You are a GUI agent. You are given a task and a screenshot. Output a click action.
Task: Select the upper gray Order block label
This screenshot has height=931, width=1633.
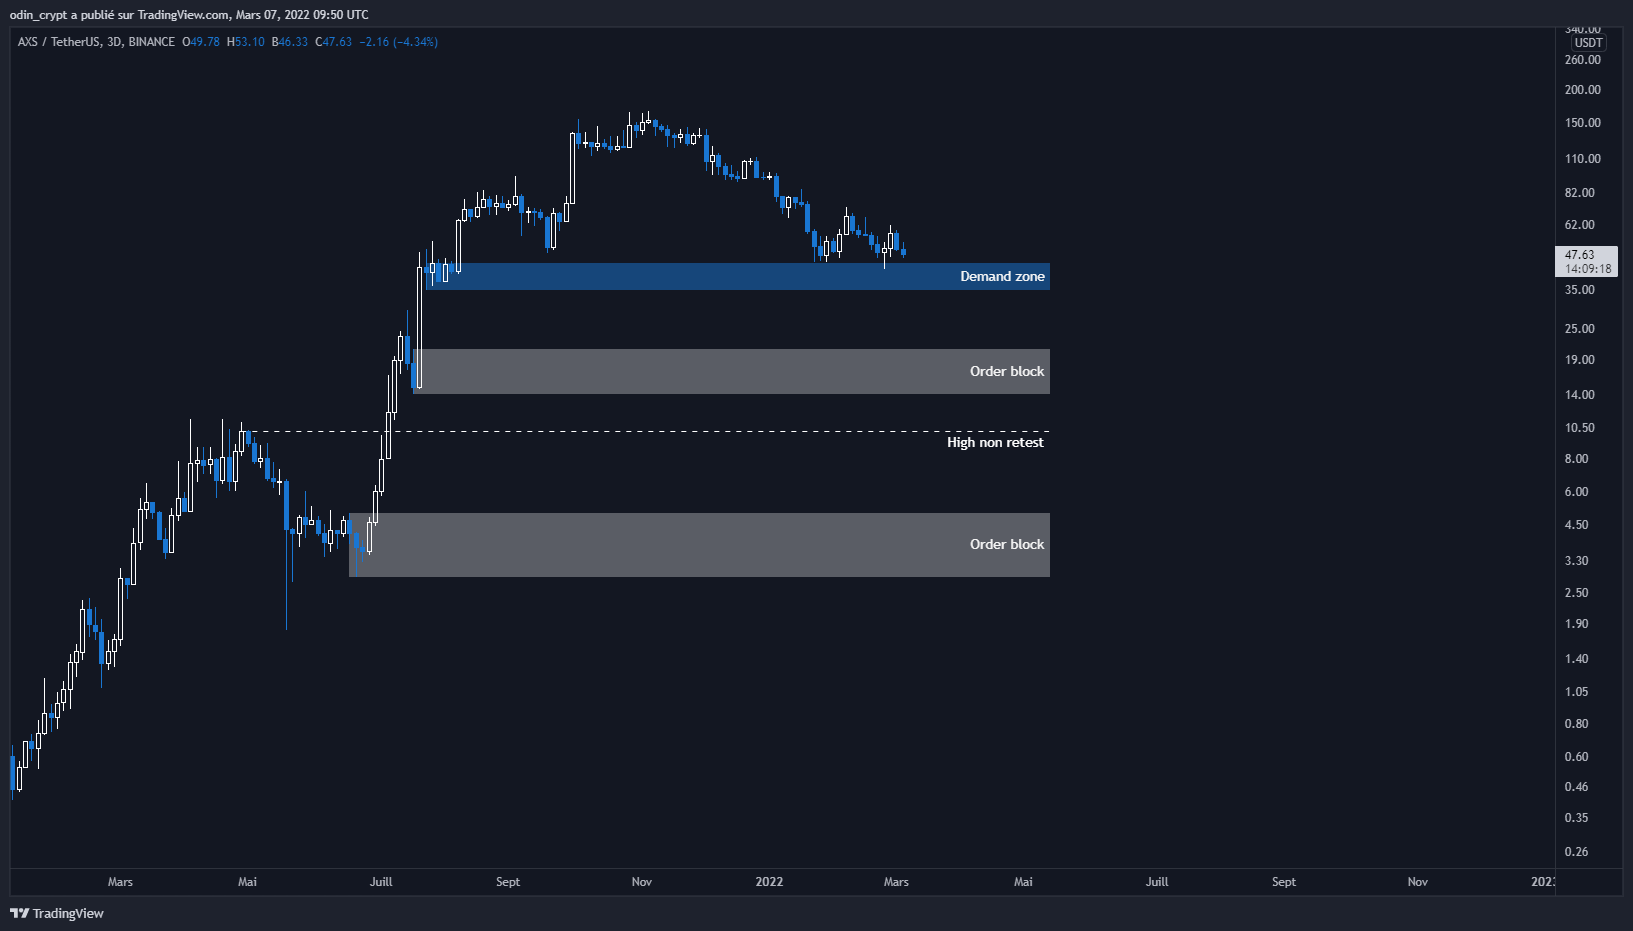1006,371
